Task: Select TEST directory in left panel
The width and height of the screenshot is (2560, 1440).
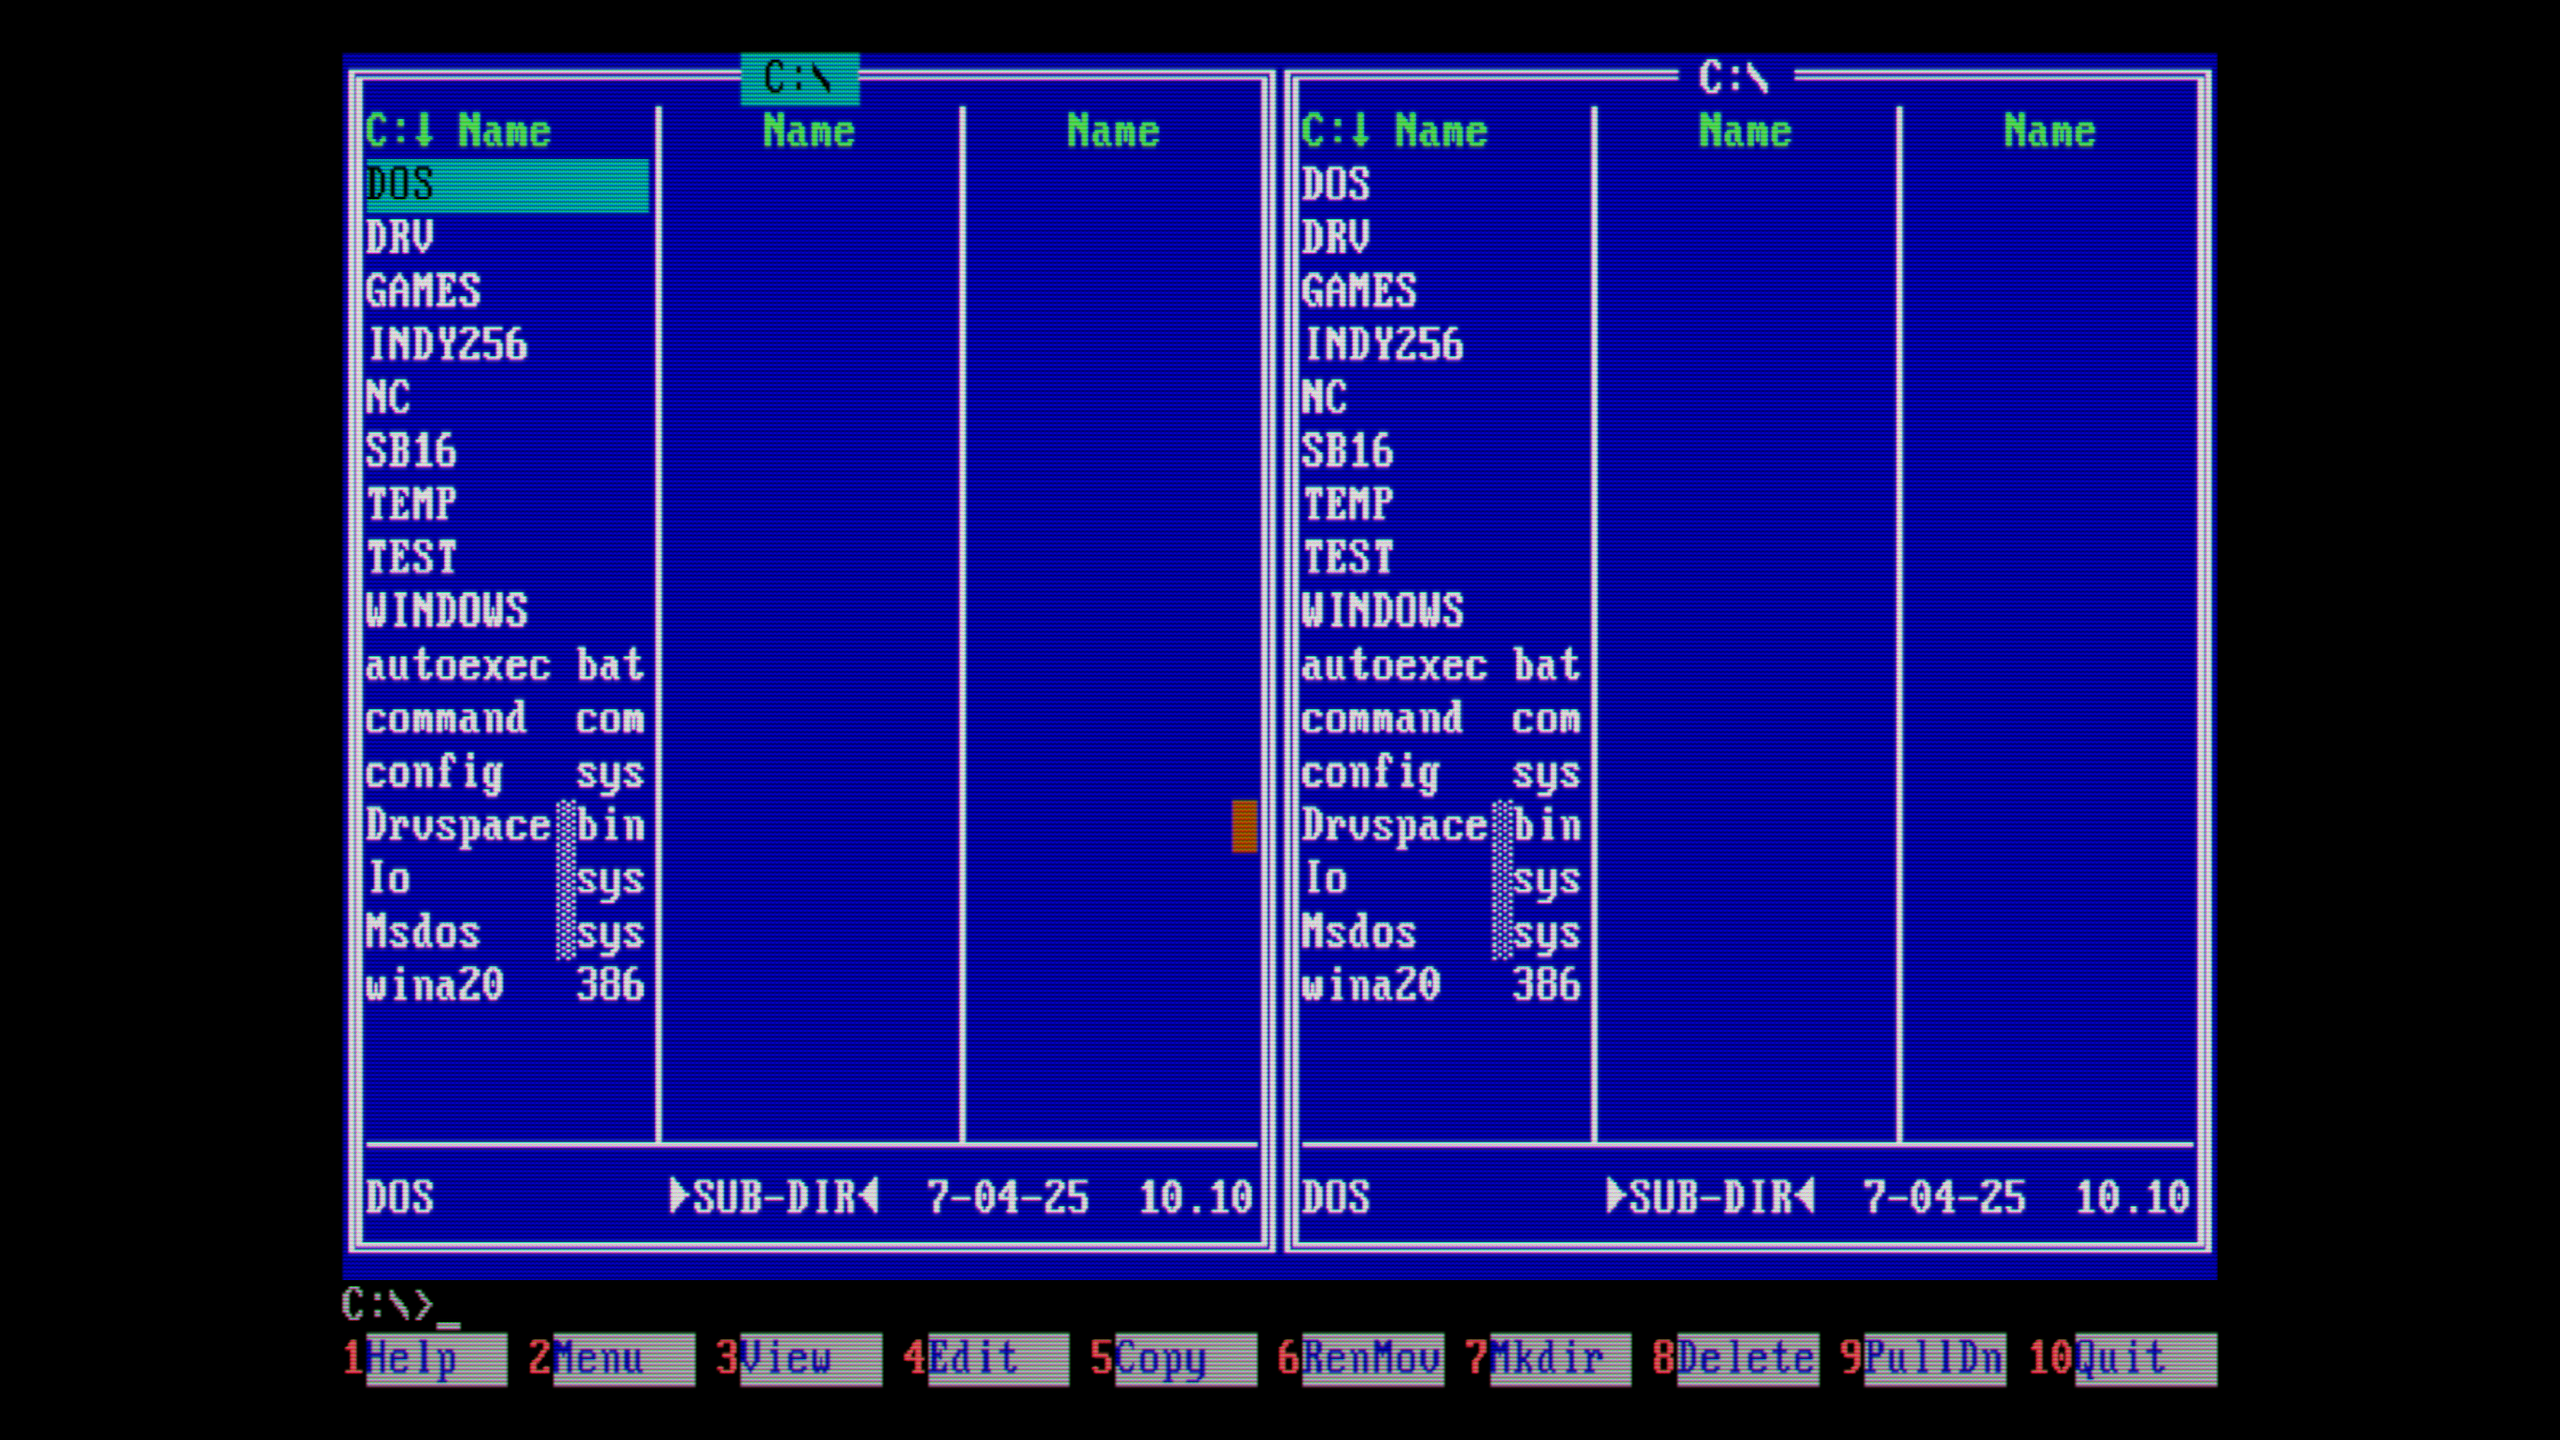Action: (x=507, y=558)
